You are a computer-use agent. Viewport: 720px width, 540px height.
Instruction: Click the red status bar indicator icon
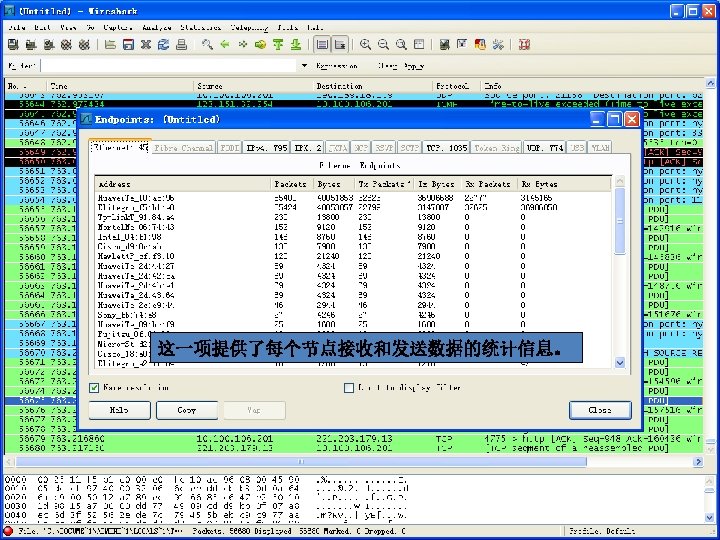(9, 531)
